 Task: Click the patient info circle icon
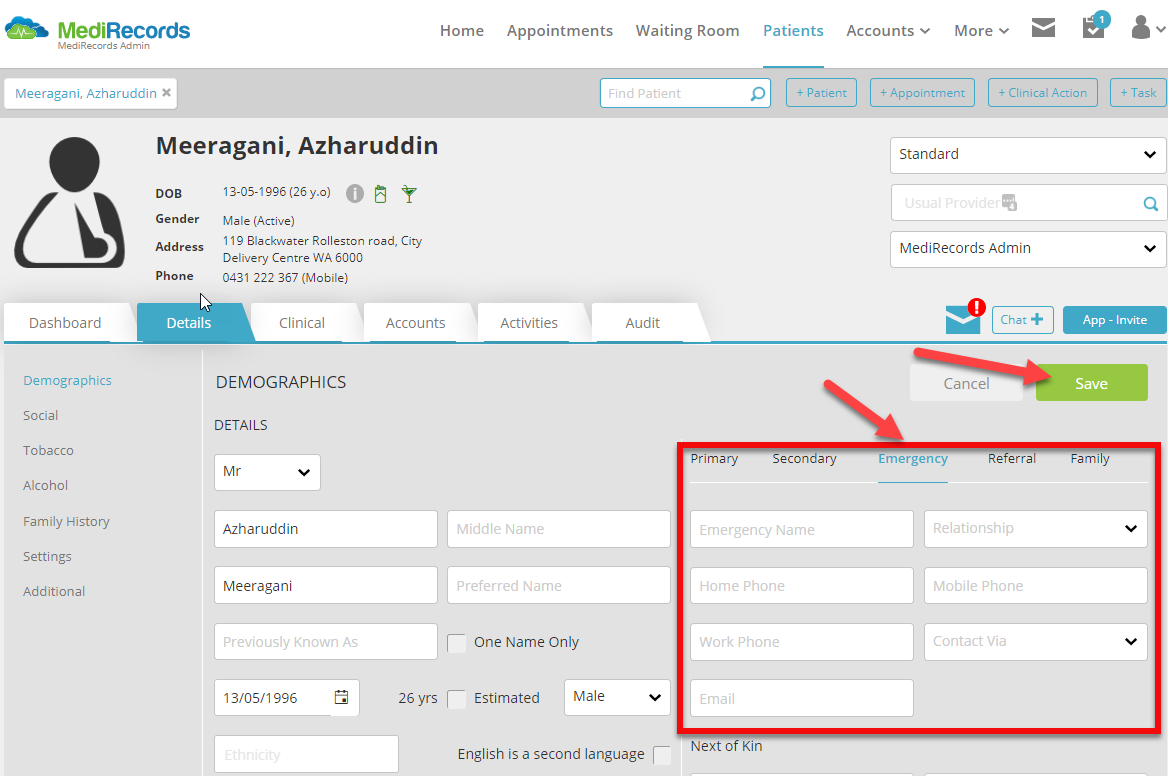pyautogui.click(x=355, y=194)
